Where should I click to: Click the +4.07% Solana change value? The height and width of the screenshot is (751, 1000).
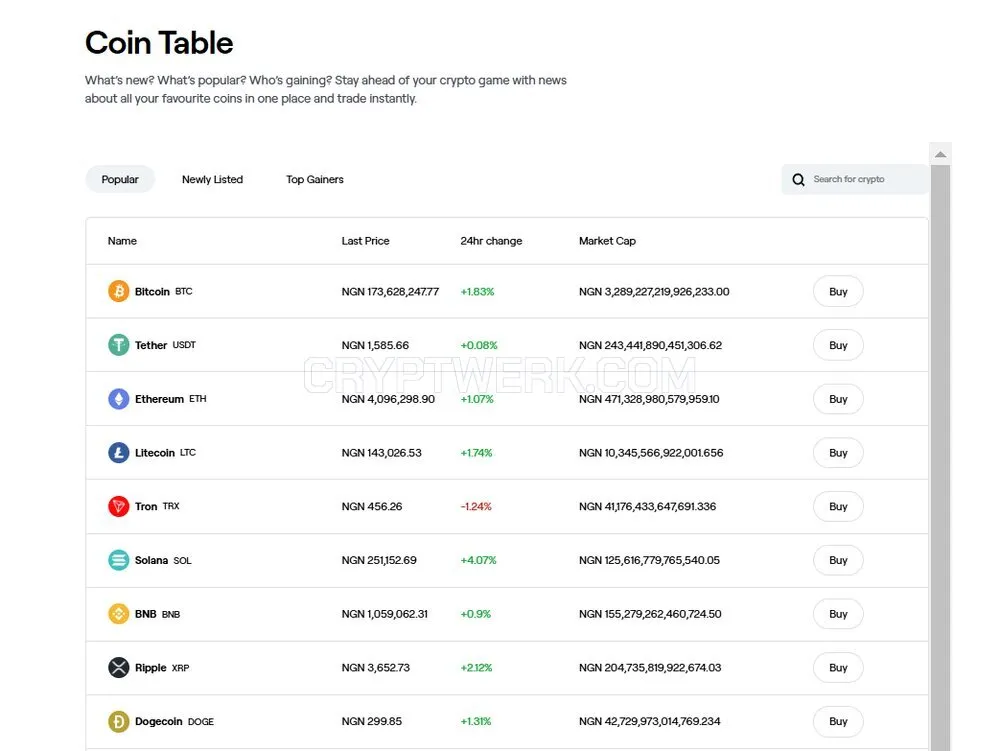pos(478,560)
